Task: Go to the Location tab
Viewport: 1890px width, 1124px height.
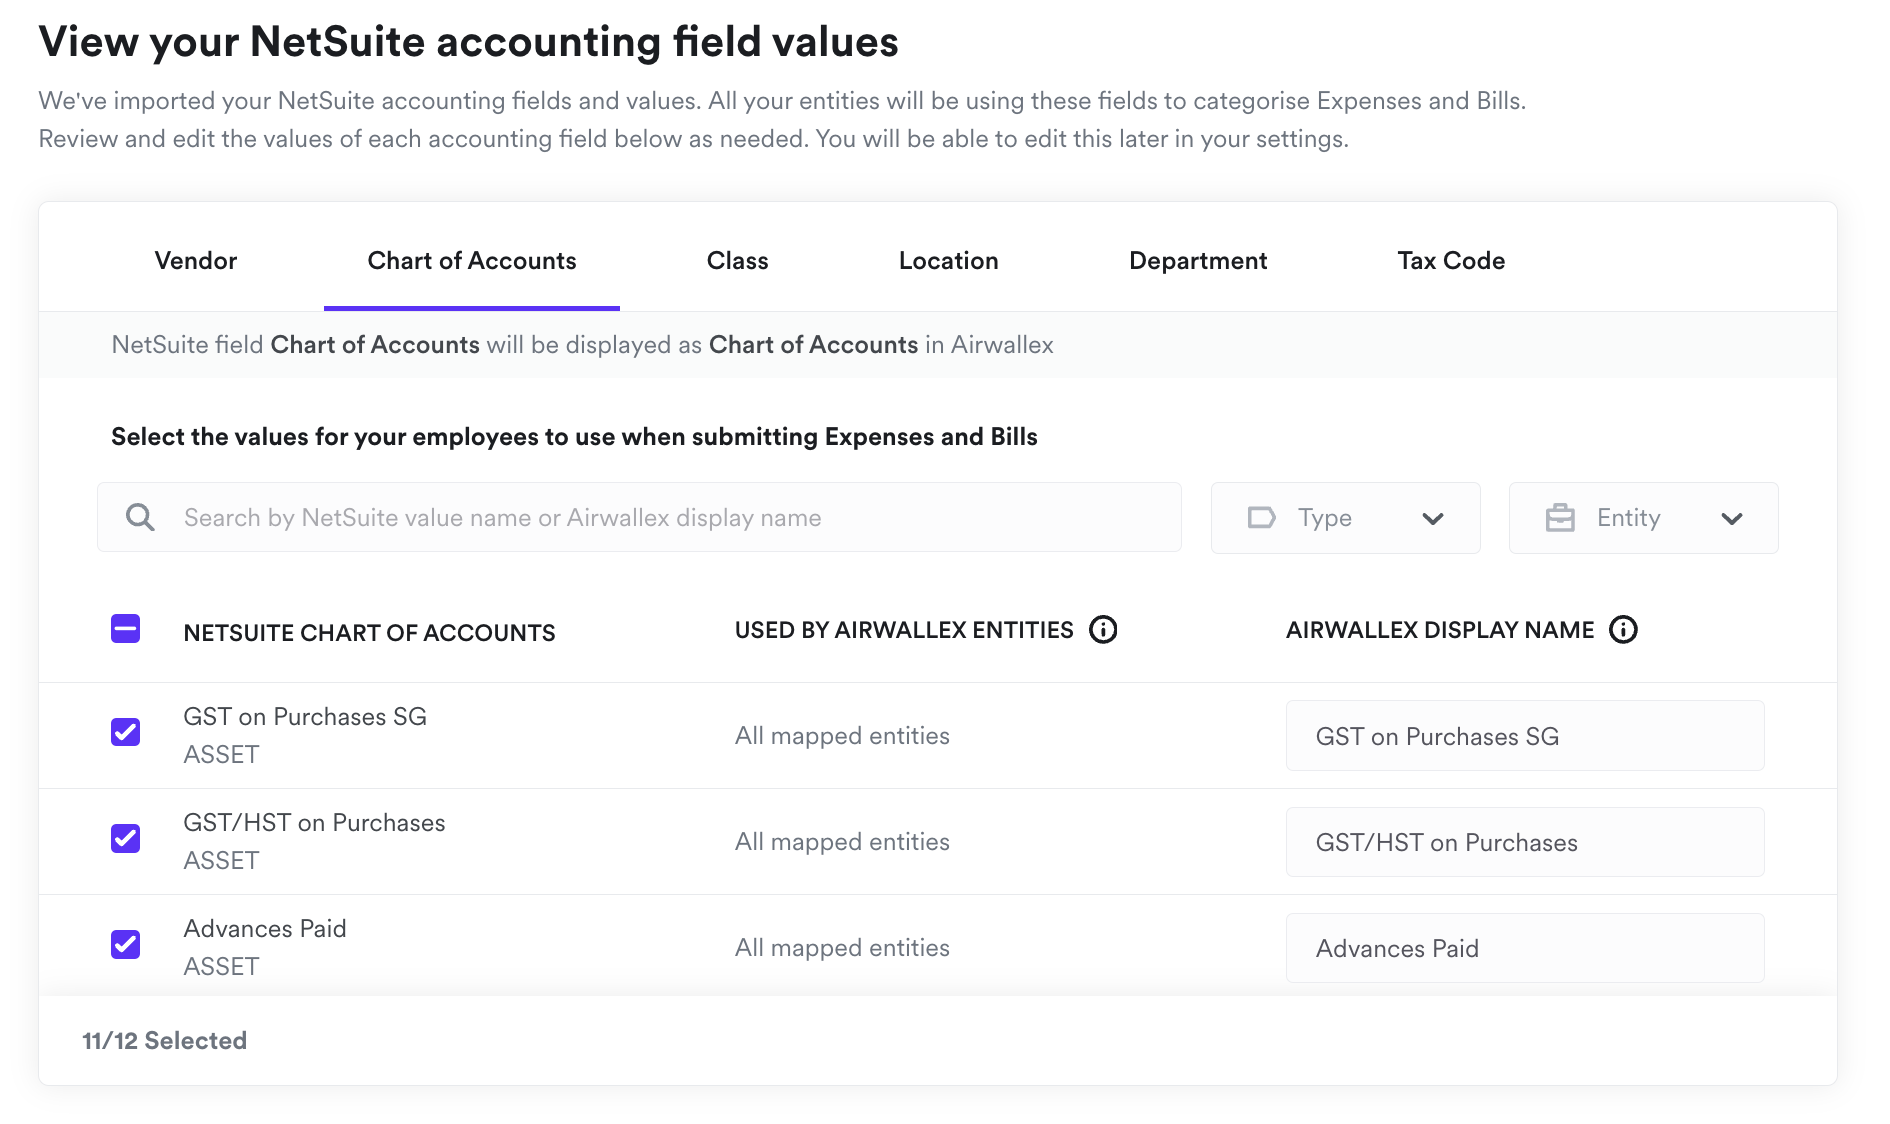Action: (x=948, y=261)
